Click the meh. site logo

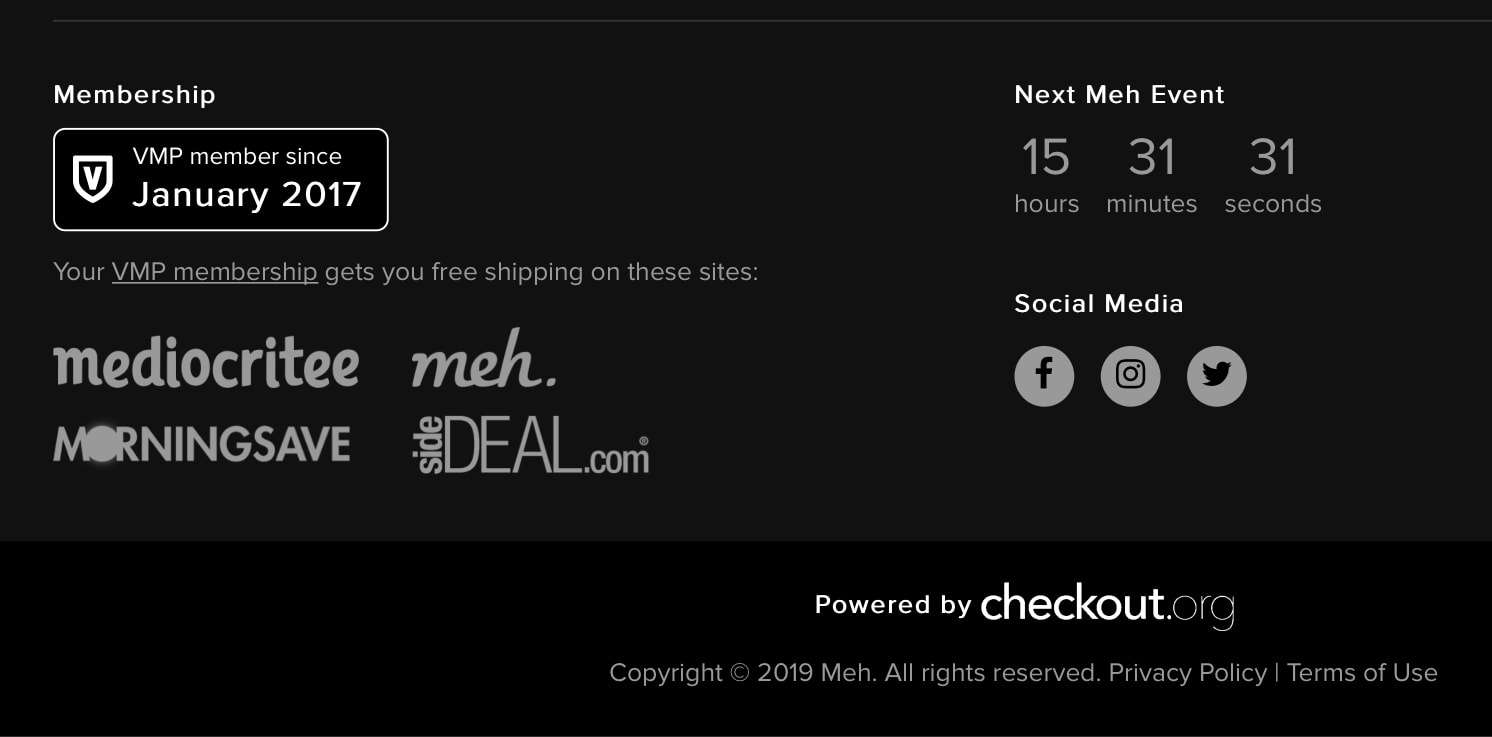[484, 360]
